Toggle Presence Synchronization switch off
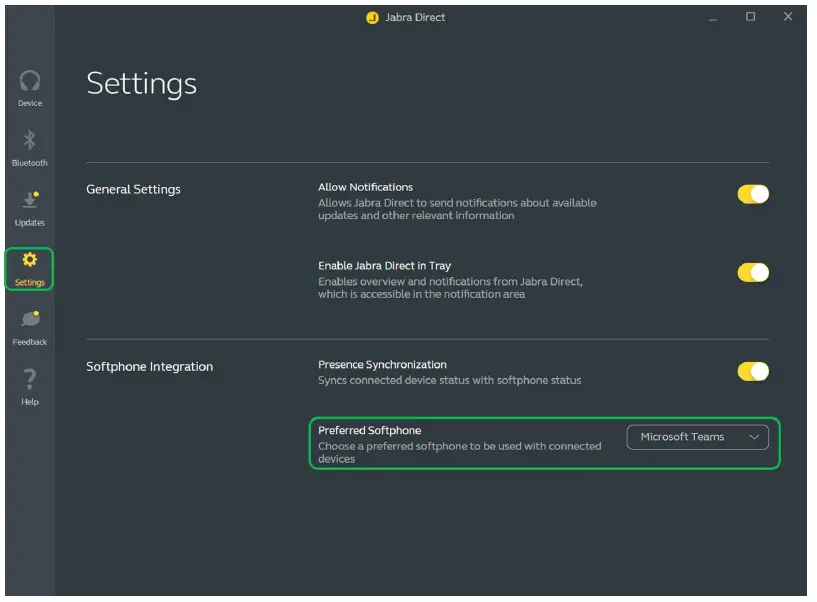Screen dimensions: 817x602 753,371
